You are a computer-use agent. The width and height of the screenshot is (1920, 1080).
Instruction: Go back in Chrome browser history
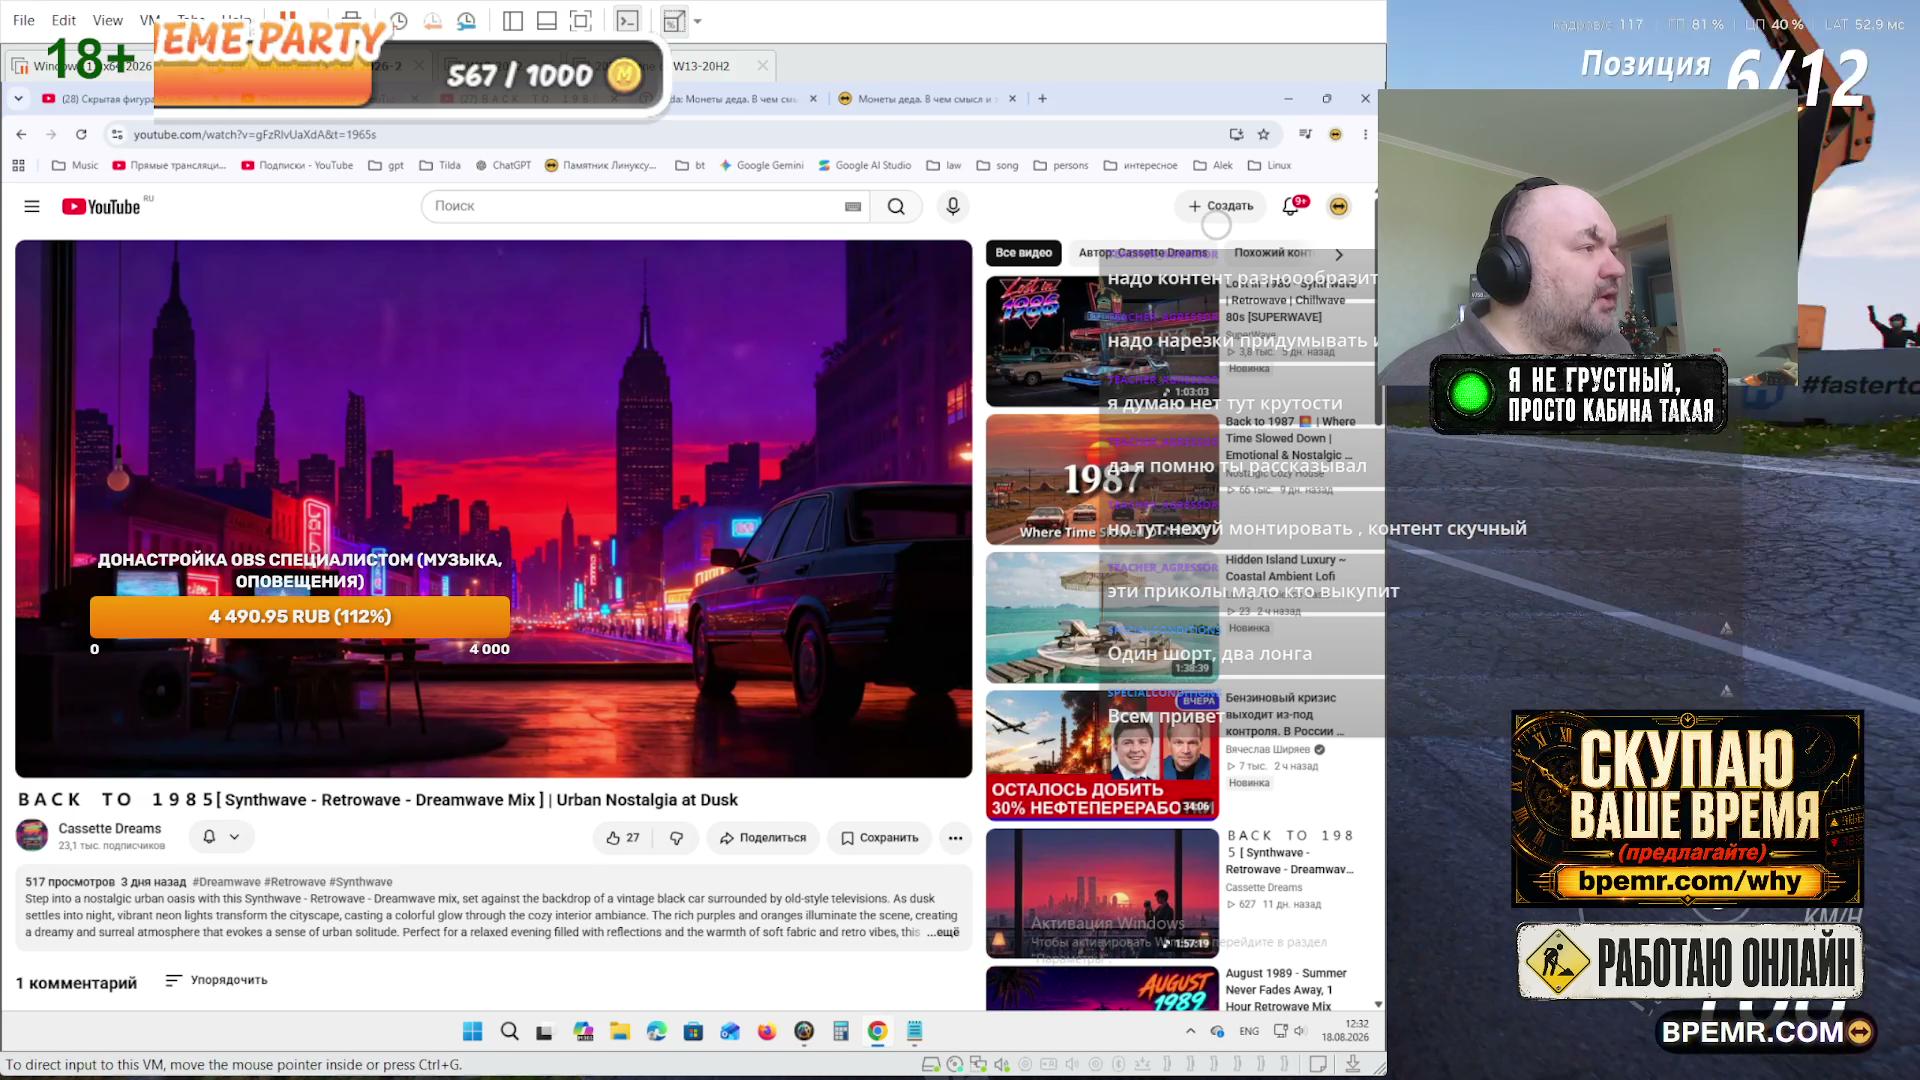21,134
